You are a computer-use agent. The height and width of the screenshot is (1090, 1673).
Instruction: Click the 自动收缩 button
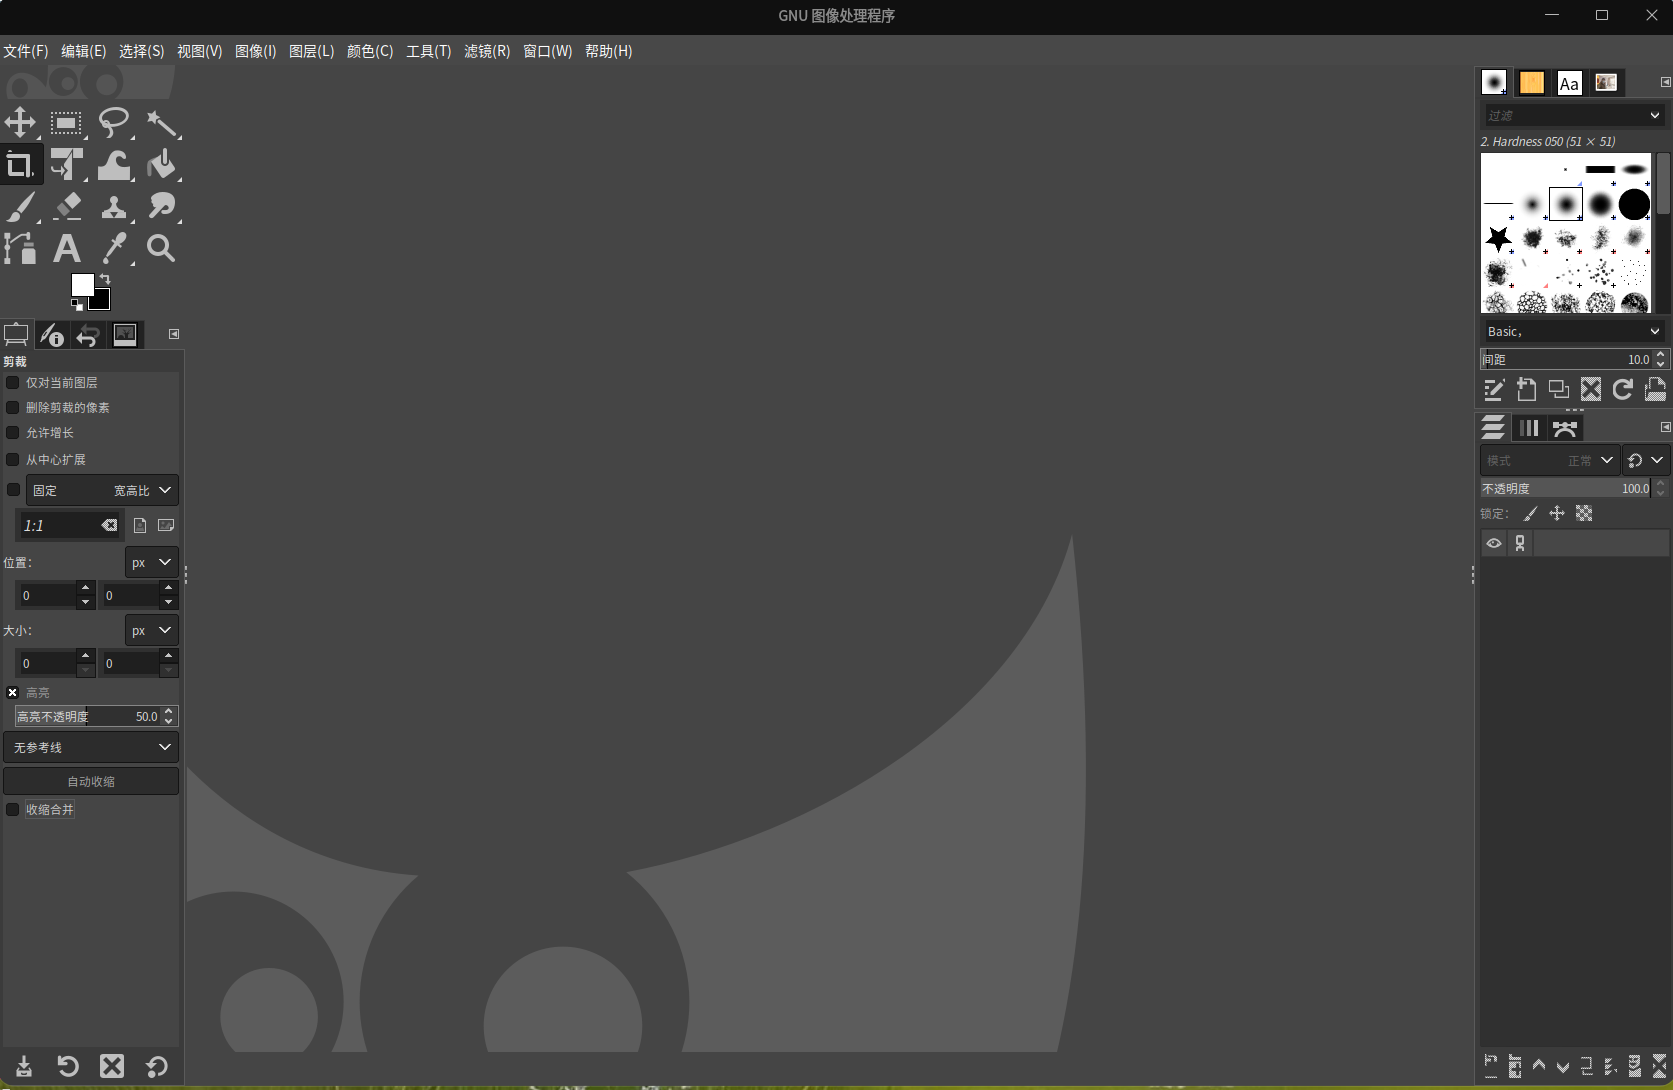tap(91, 781)
